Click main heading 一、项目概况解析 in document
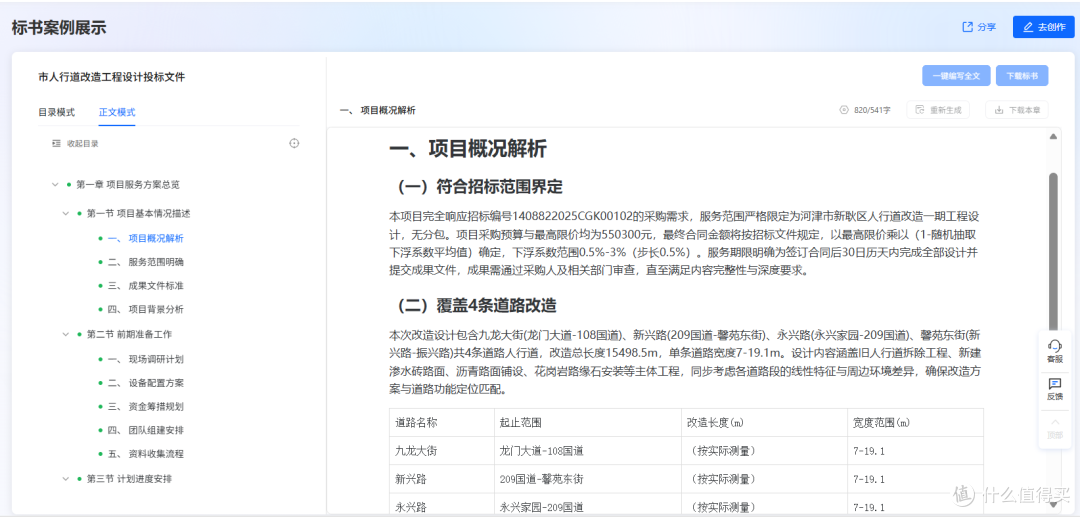The image size is (1080, 517). 469,149
